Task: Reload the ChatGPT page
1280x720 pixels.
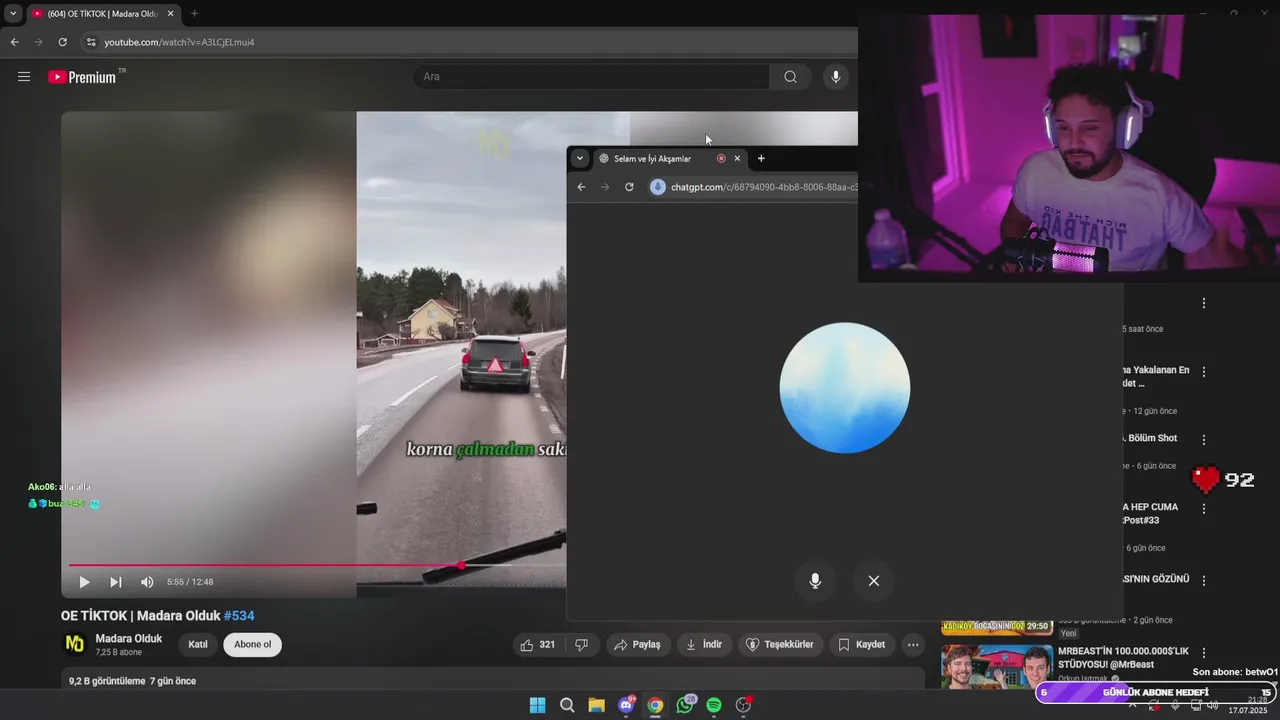Action: 629,187
